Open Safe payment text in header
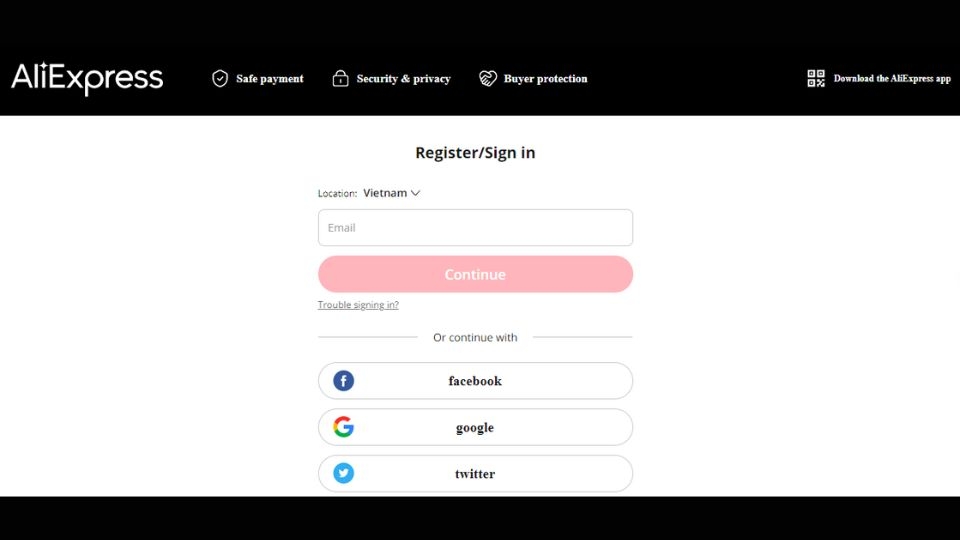960x540 pixels. click(x=269, y=78)
